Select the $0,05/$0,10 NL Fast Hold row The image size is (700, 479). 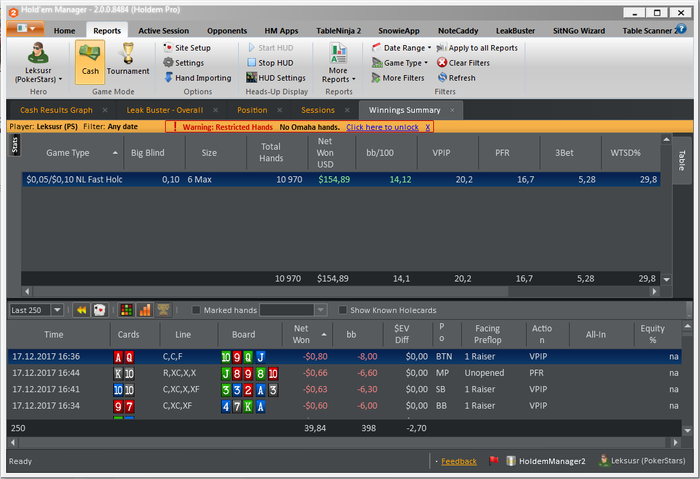(x=341, y=179)
